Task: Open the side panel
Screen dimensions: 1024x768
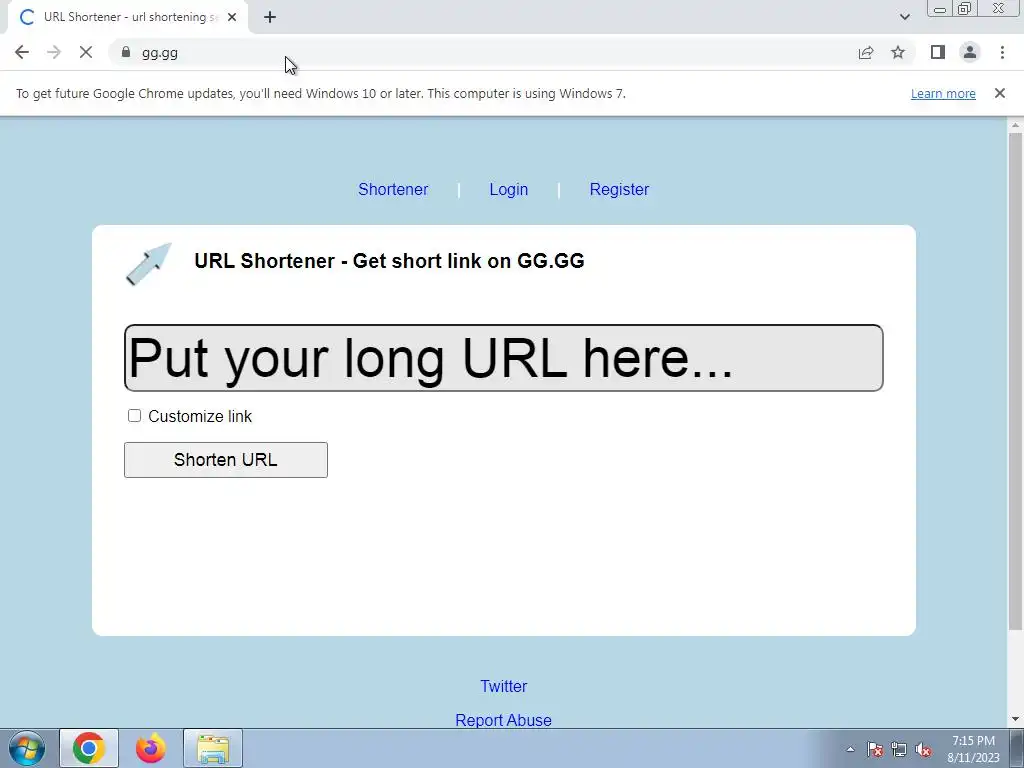Action: (x=938, y=52)
